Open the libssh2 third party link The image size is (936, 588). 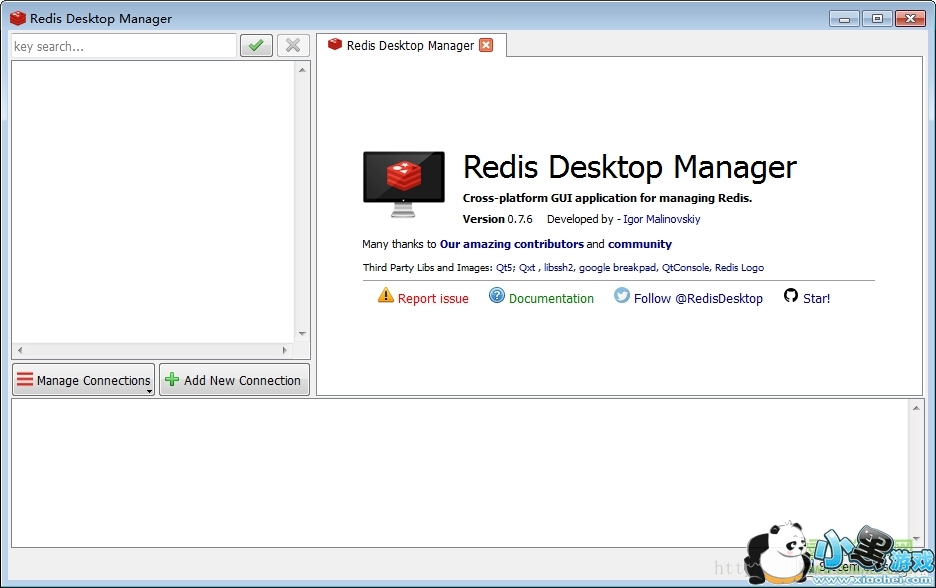pyautogui.click(x=558, y=268)
